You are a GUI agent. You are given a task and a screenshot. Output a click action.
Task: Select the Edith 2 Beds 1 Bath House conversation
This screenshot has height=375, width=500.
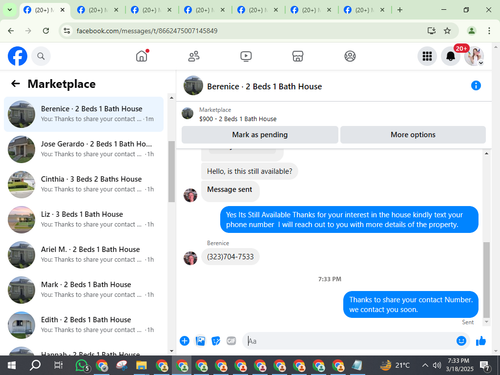[84, 325]
